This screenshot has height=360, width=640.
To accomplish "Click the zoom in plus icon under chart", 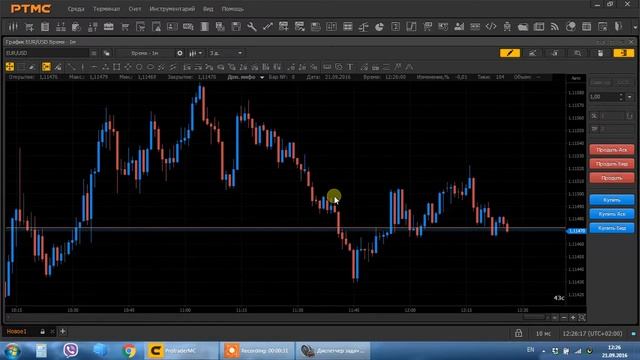I will tap(573, 317).
